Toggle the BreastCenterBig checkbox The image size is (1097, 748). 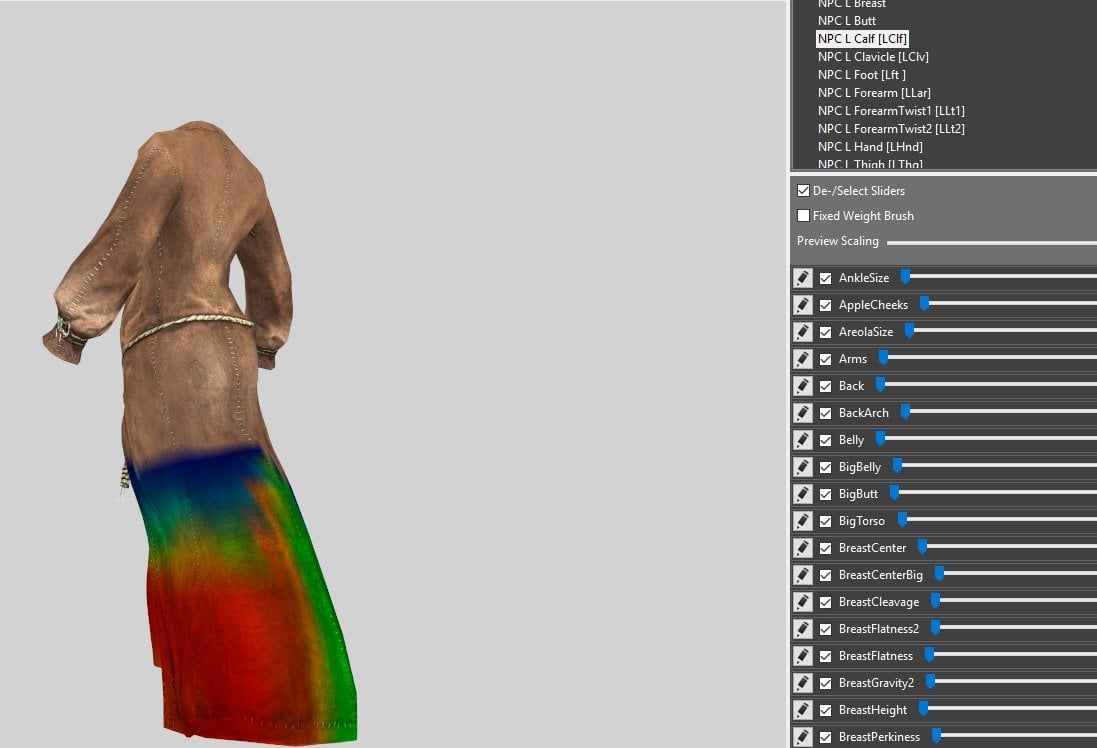pos(826,575)
